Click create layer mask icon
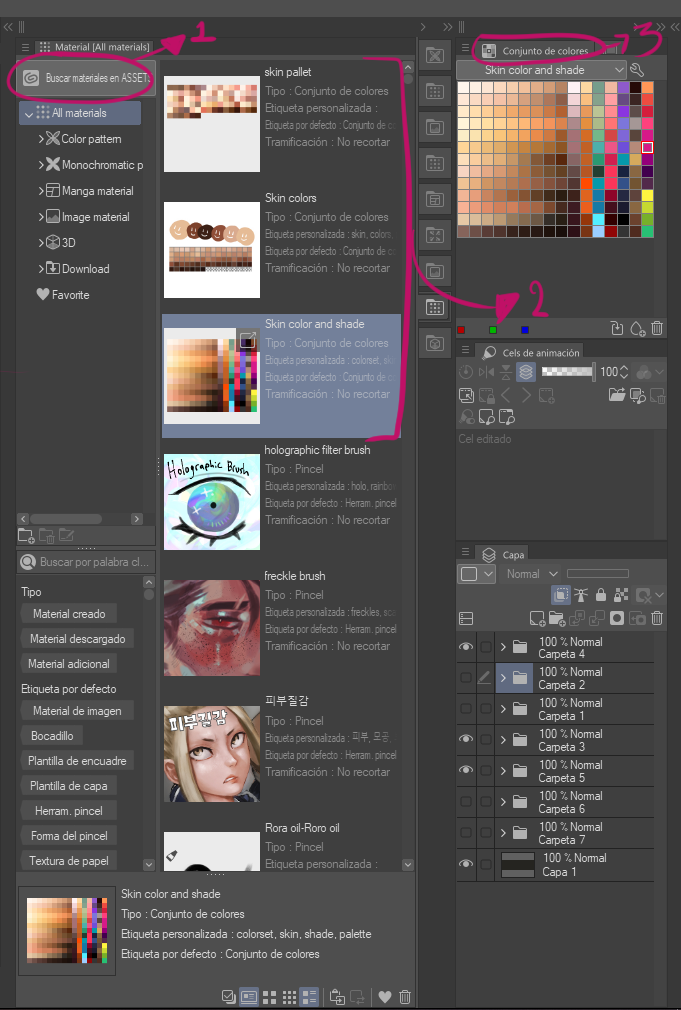The width and height of the screenshot is (681, 1010). point(617,618)
